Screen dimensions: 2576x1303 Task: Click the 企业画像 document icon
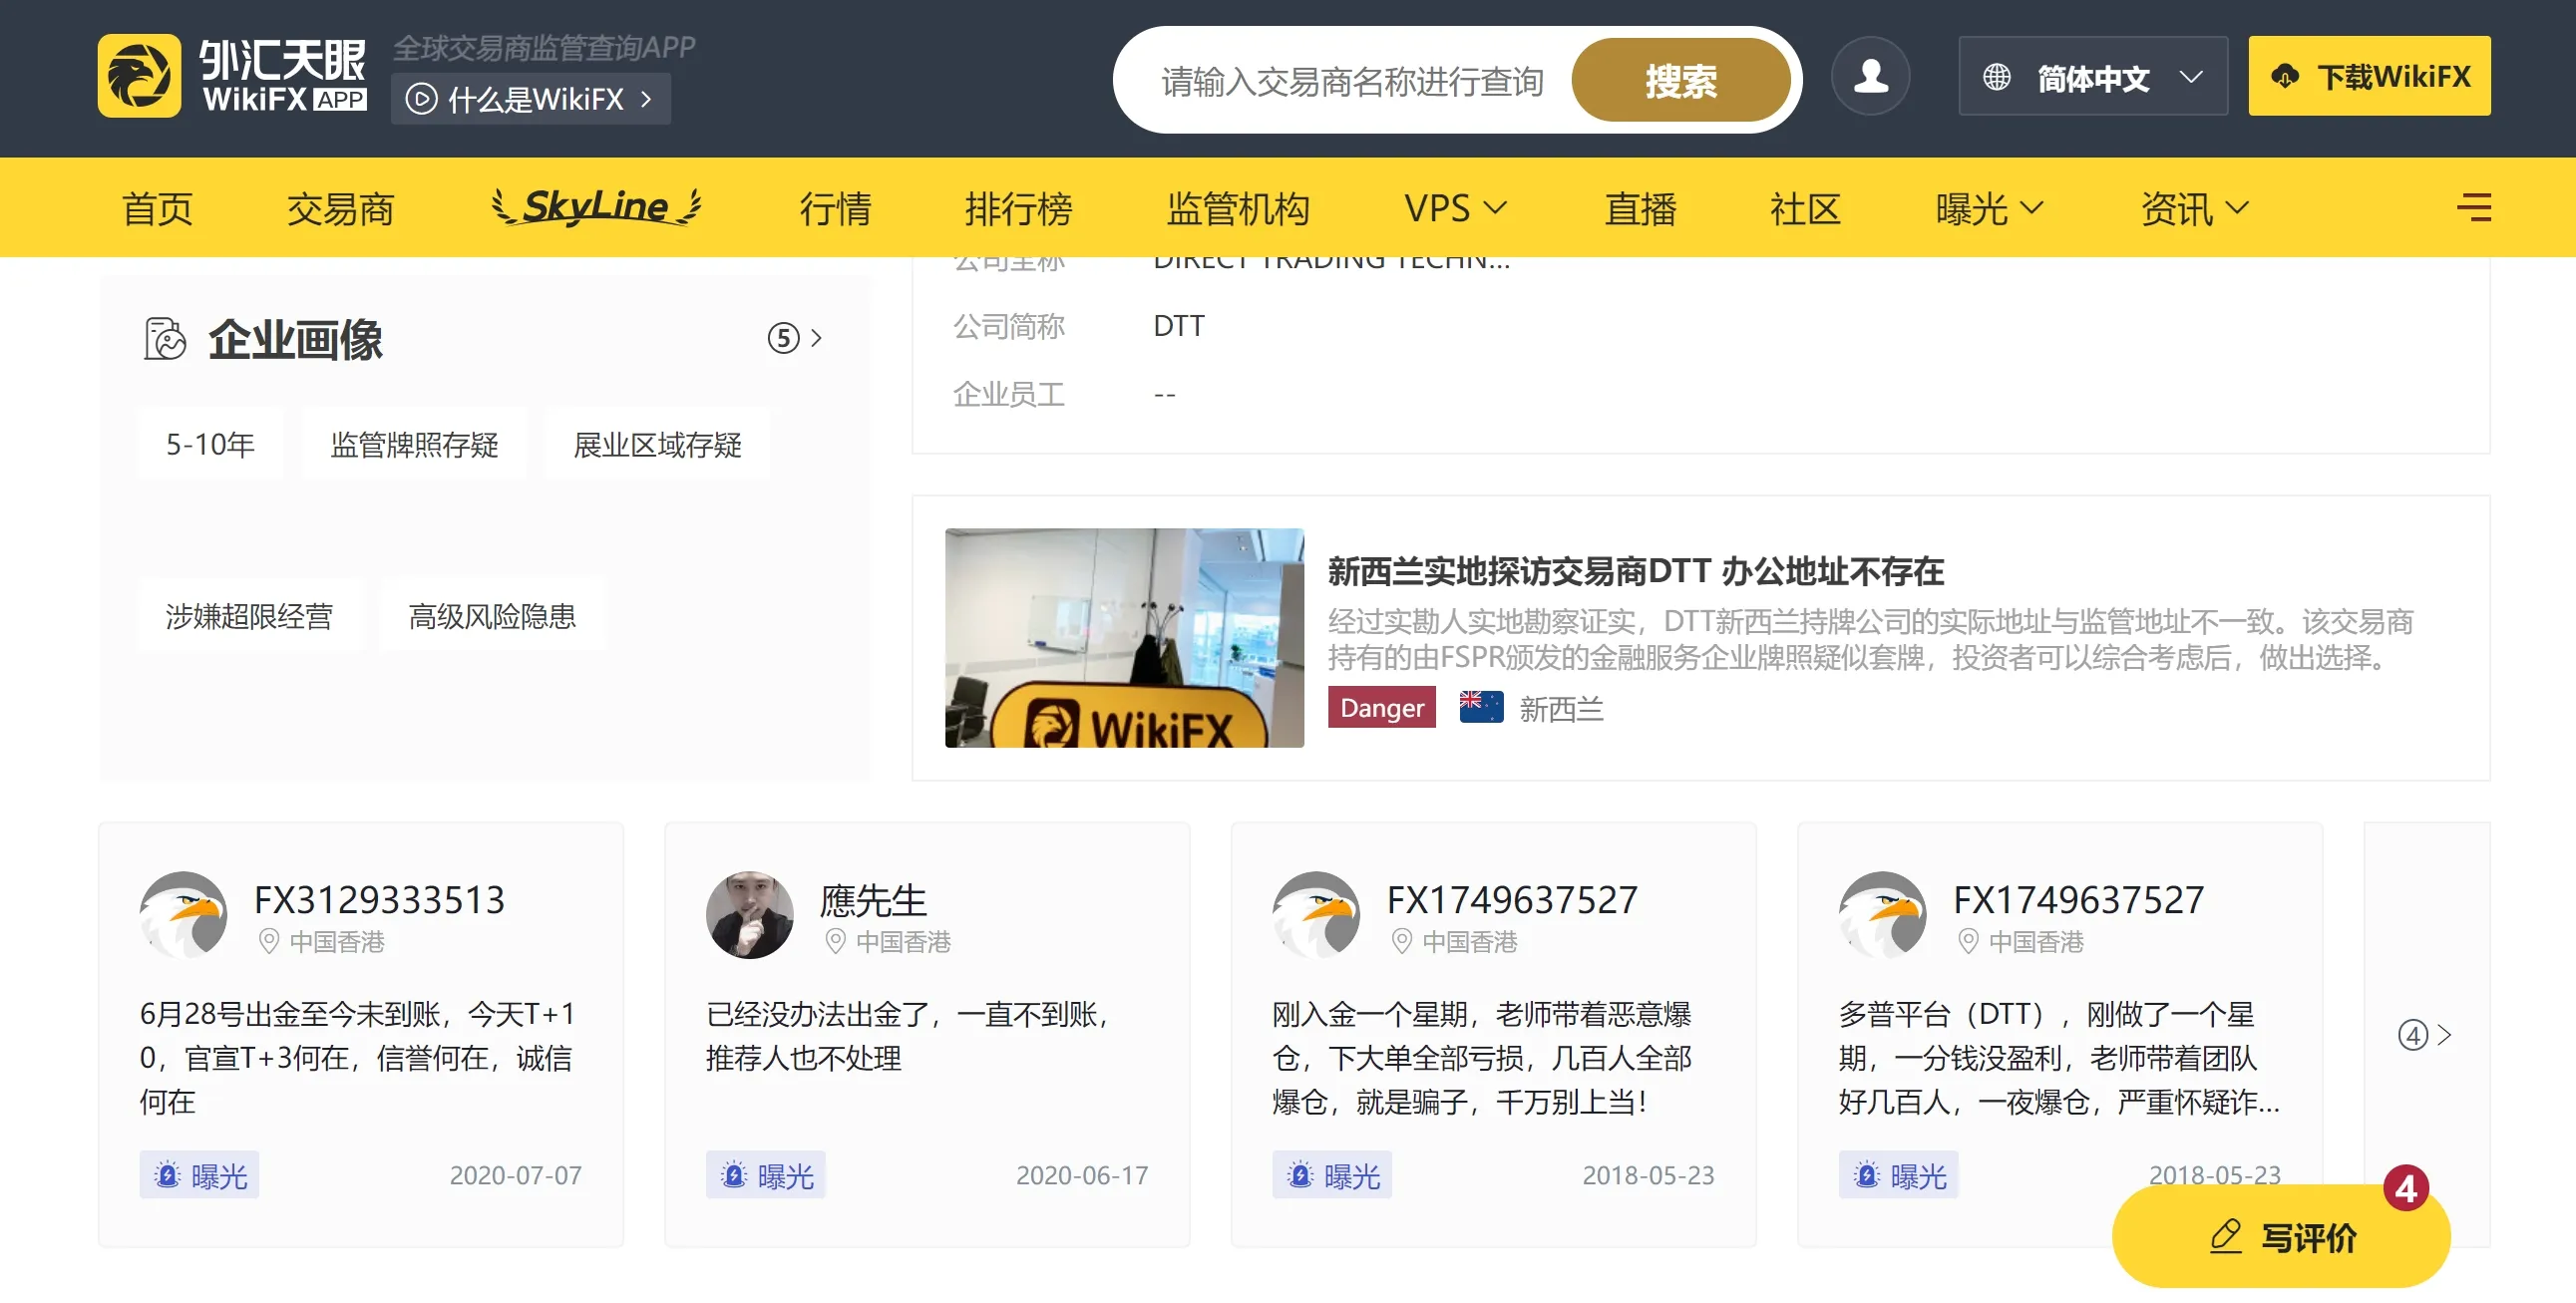click(x=165, y=339)
